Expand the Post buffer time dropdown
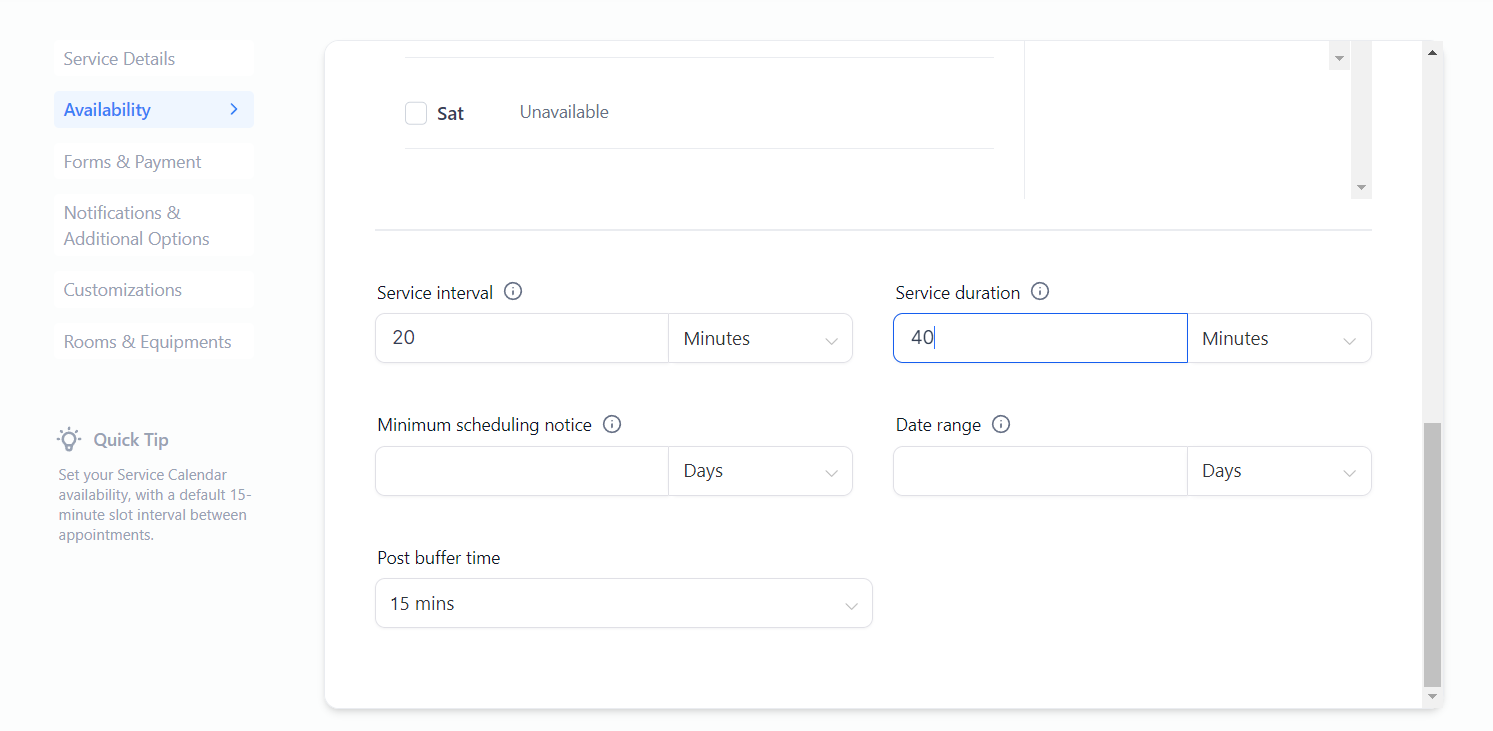Screen dimensions: 1493x731 pyautogui.click(x=623, y=604)
